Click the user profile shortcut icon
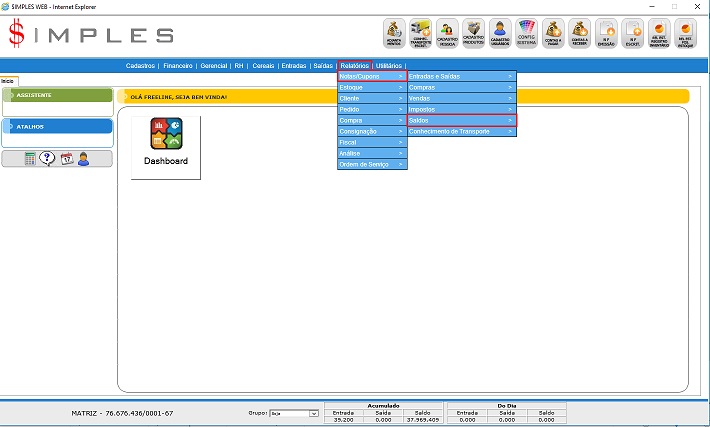The image size is (710, 427). [83, 158]
